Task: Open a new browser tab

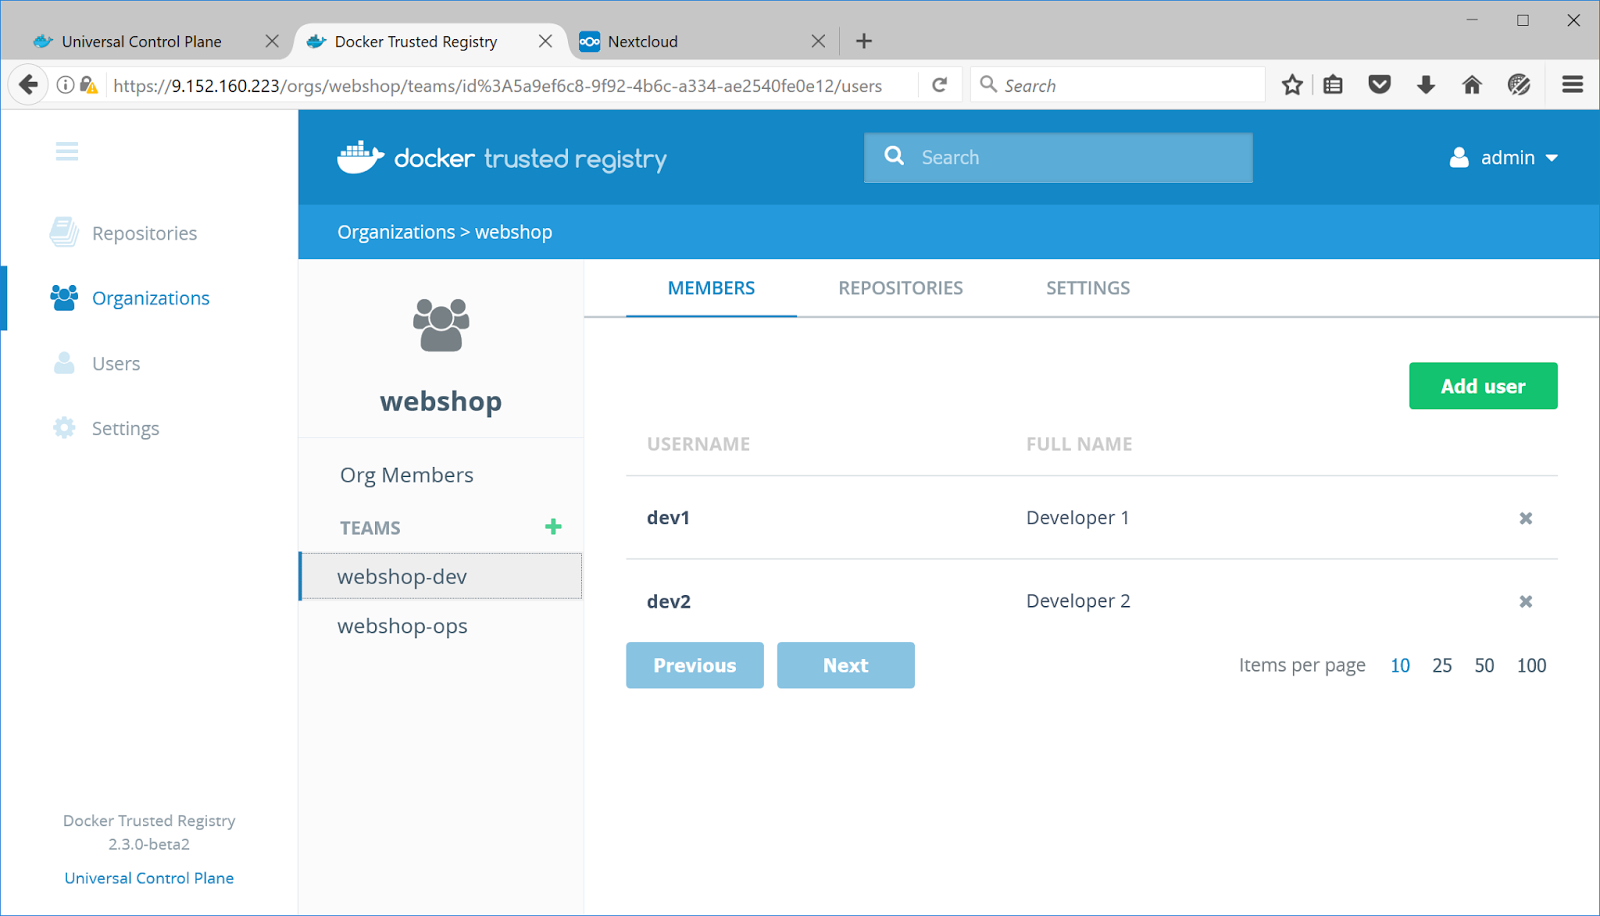Action: point(864,41)
